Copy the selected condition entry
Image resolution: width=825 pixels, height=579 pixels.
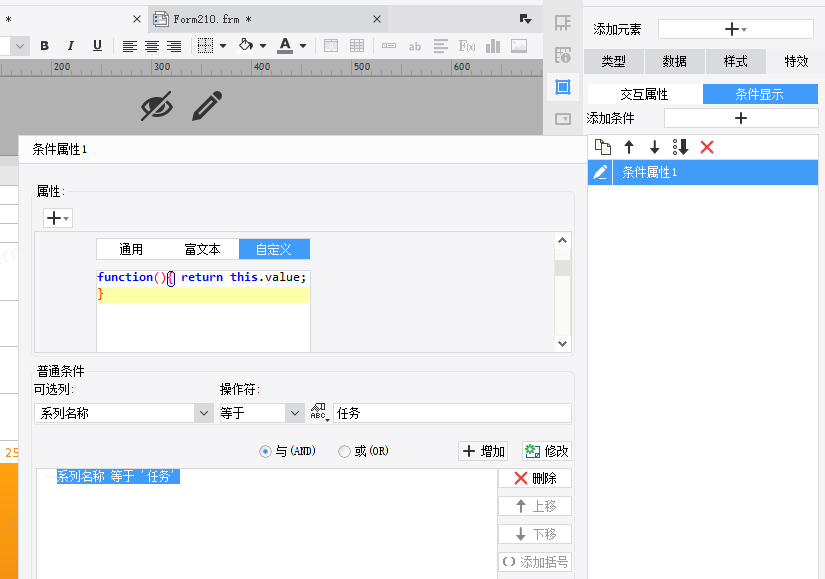click(602, 147)
